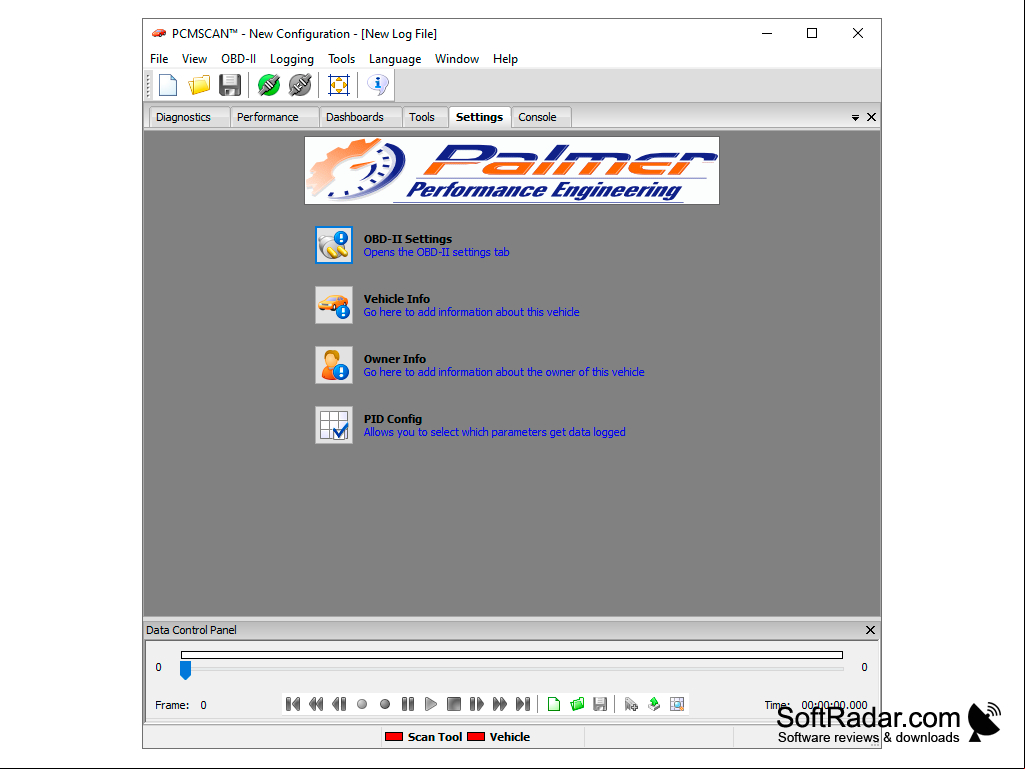Stop log playback
The image size is (1025, 769).
pos(454,704)
